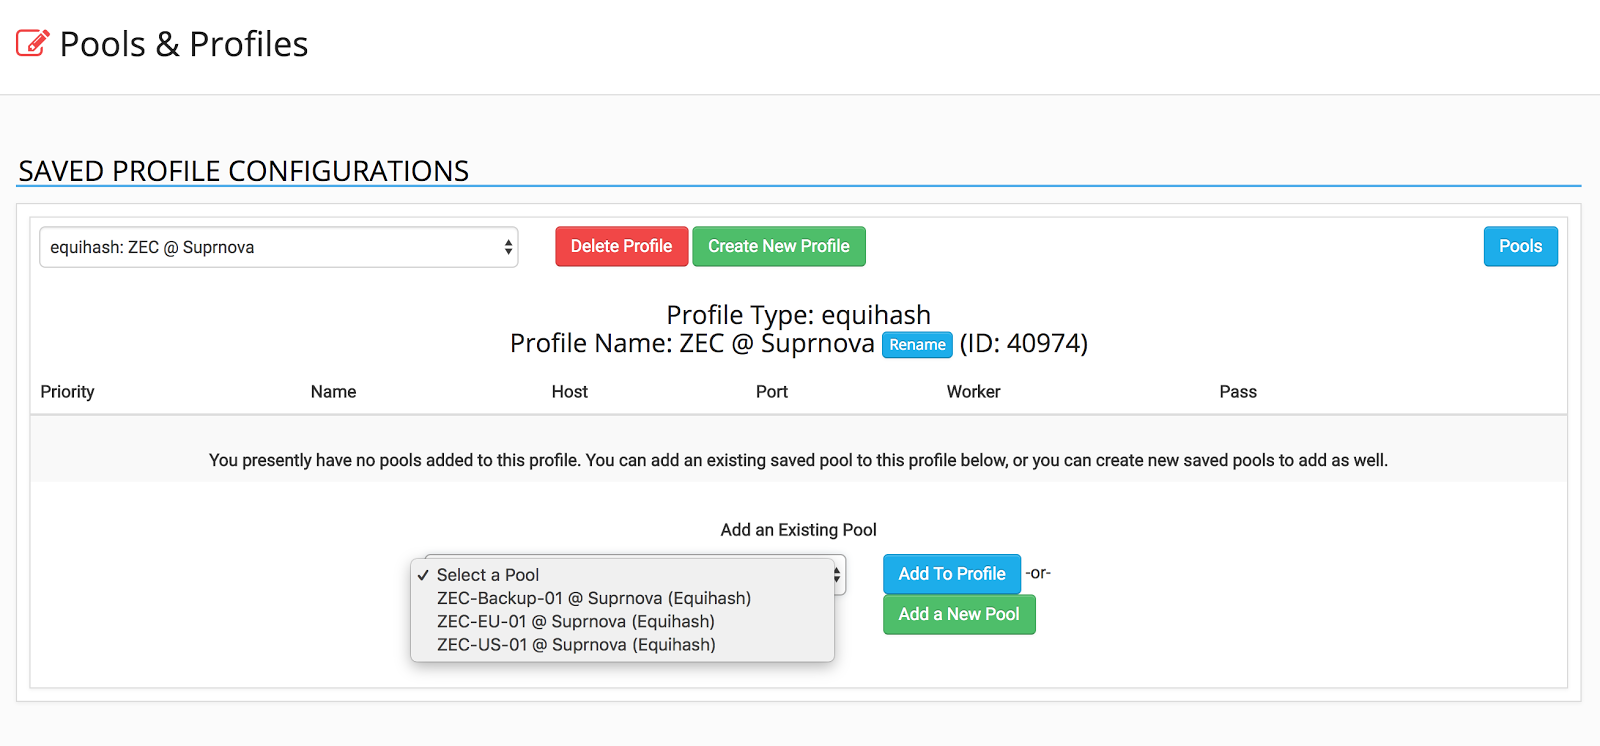Click the 'Profile Type: equihash' text

(799, 315)
